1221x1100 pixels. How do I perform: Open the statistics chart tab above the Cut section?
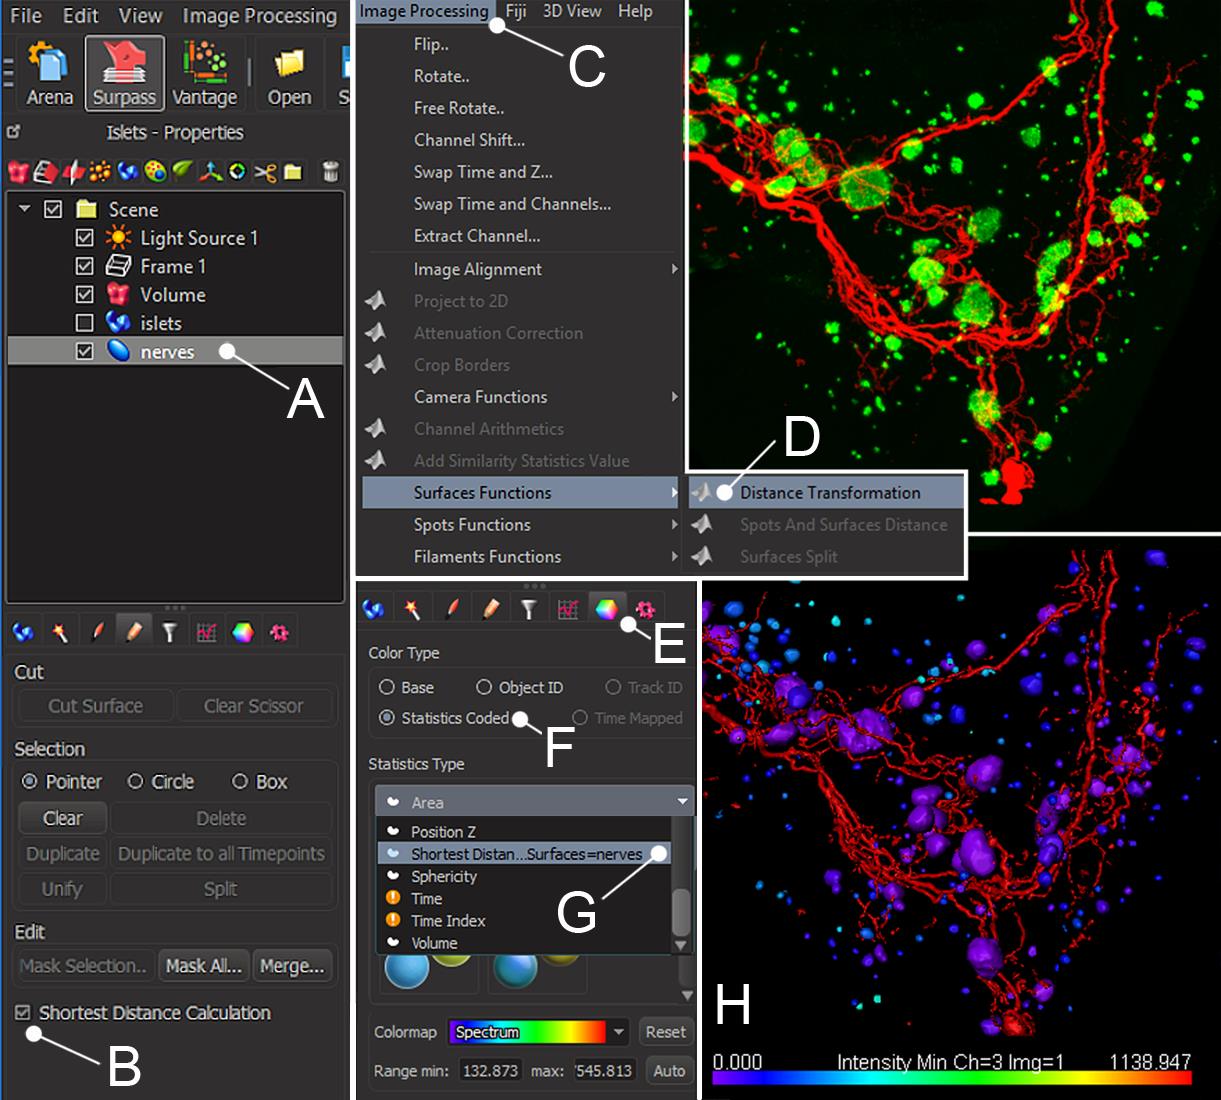(207, 632)
